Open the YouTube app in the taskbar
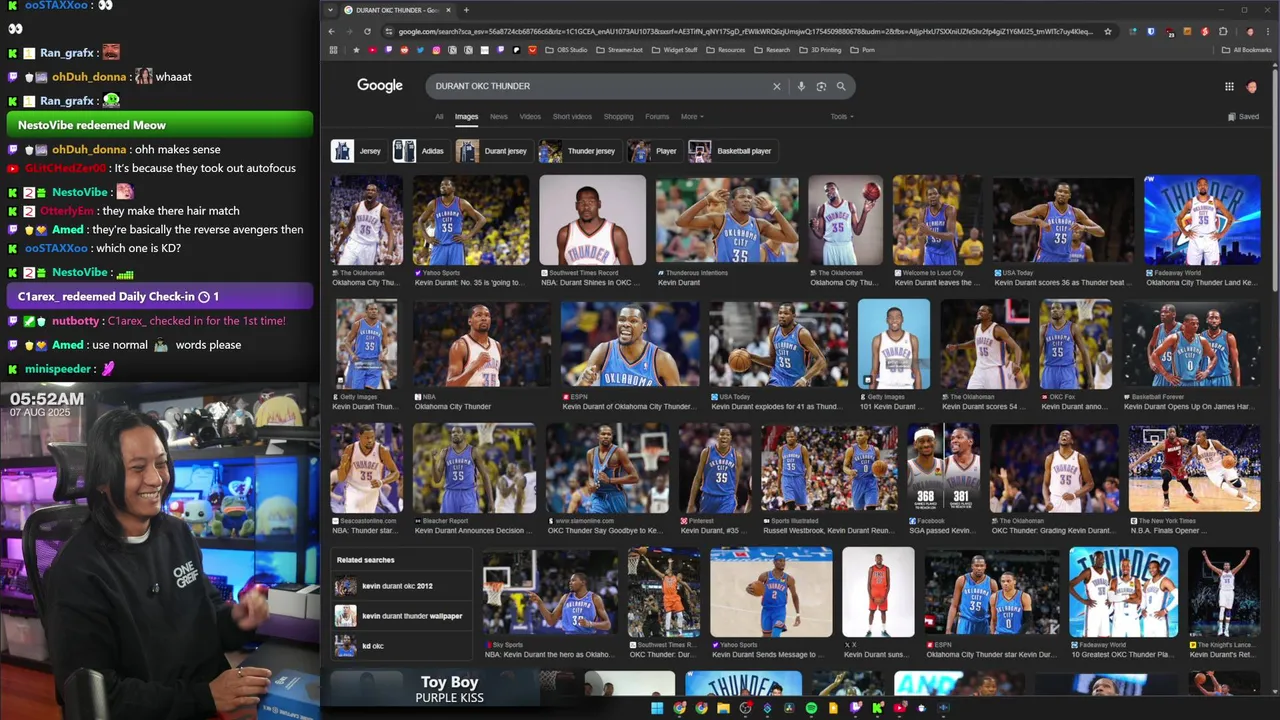1280x720 pixels. coord(899,708)
